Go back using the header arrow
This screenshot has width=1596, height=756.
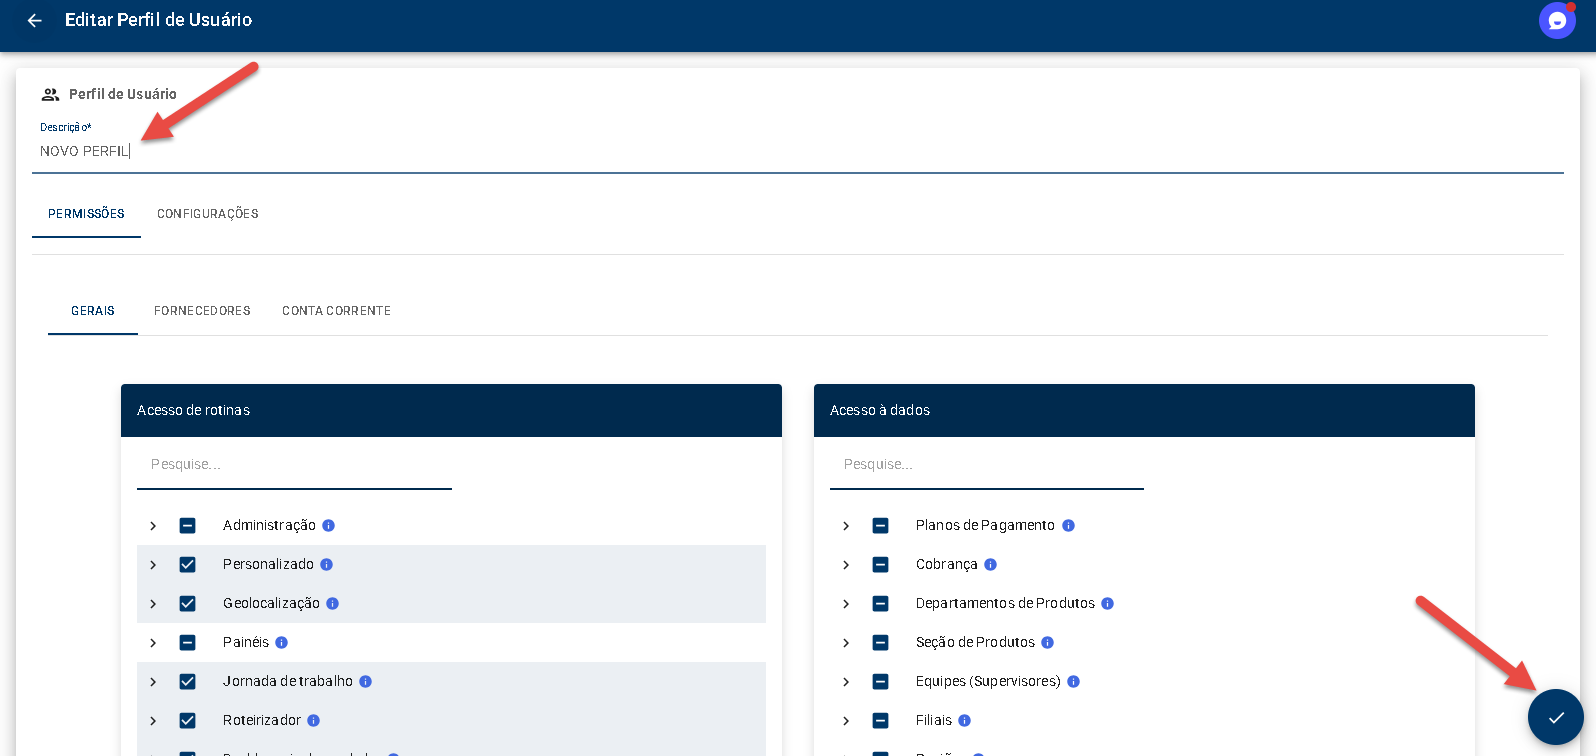[35, 20]
